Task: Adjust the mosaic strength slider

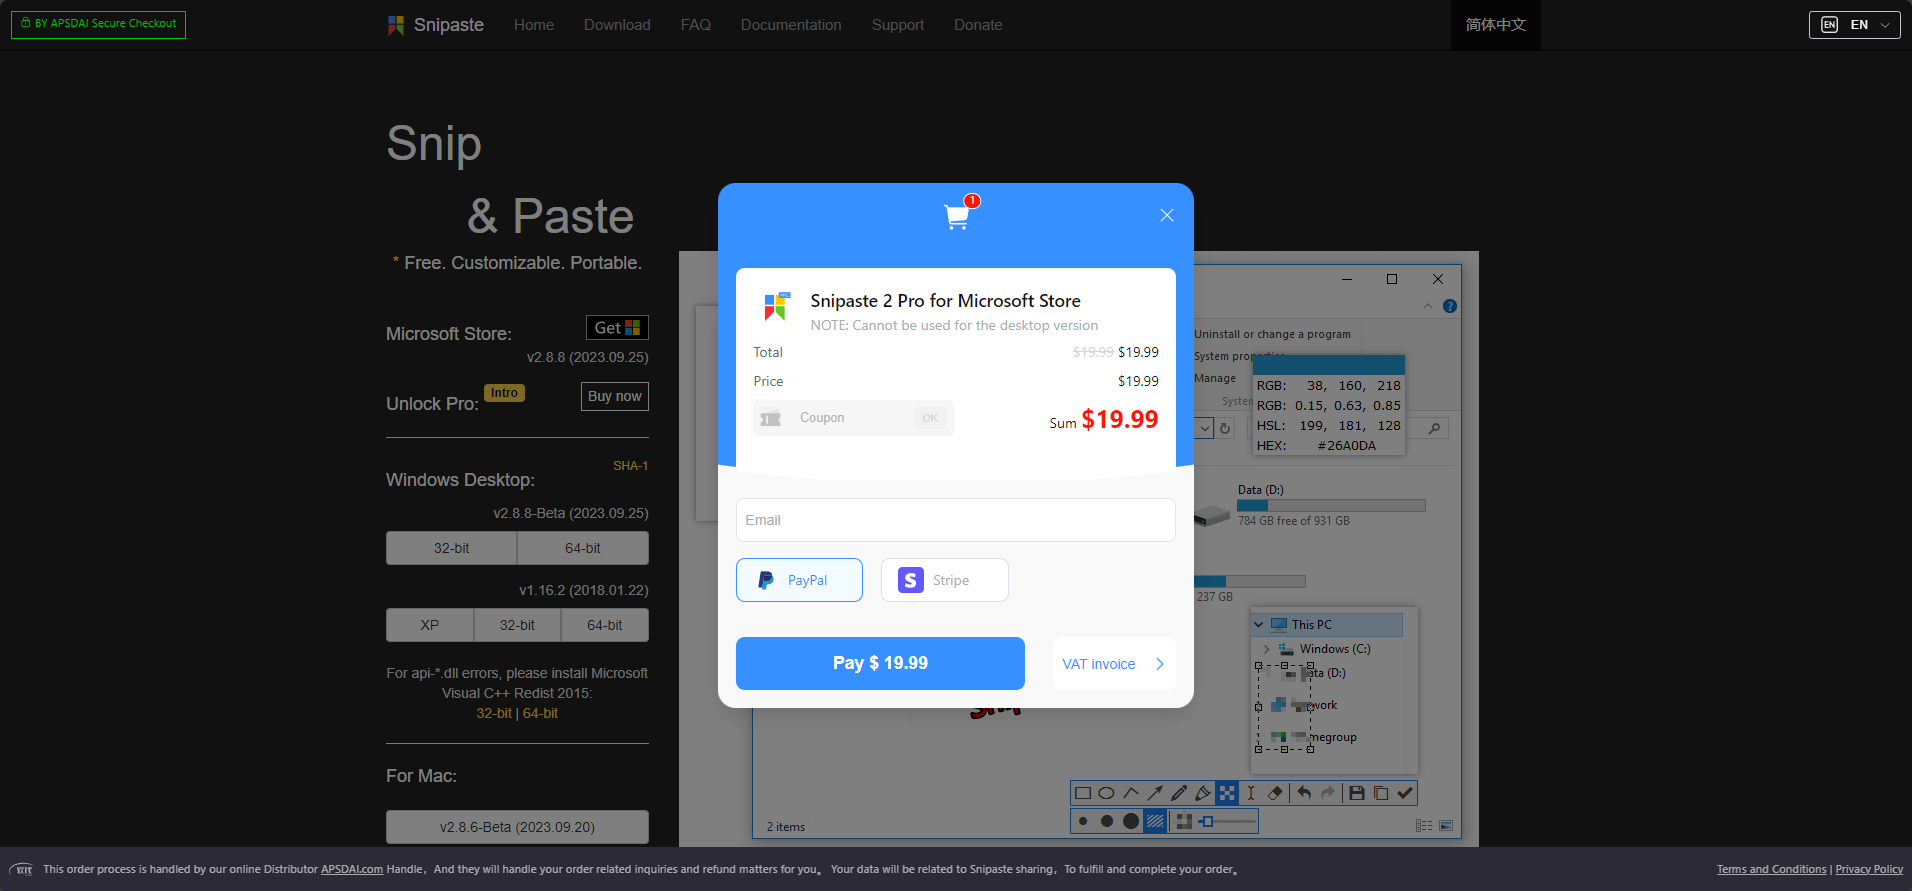Action: (x=1228, y=821)
